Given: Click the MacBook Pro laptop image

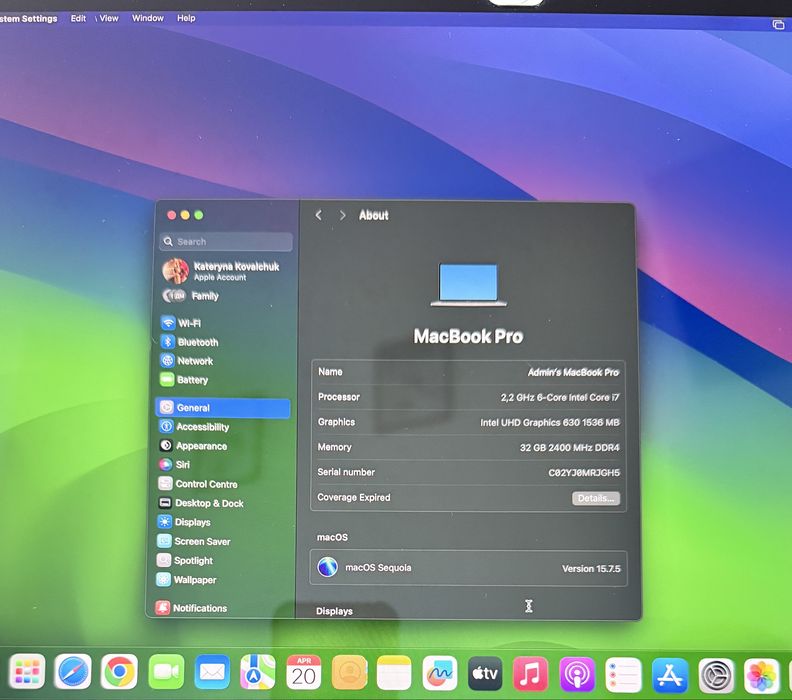Looking at the screenshot, I should coord(468,284).
